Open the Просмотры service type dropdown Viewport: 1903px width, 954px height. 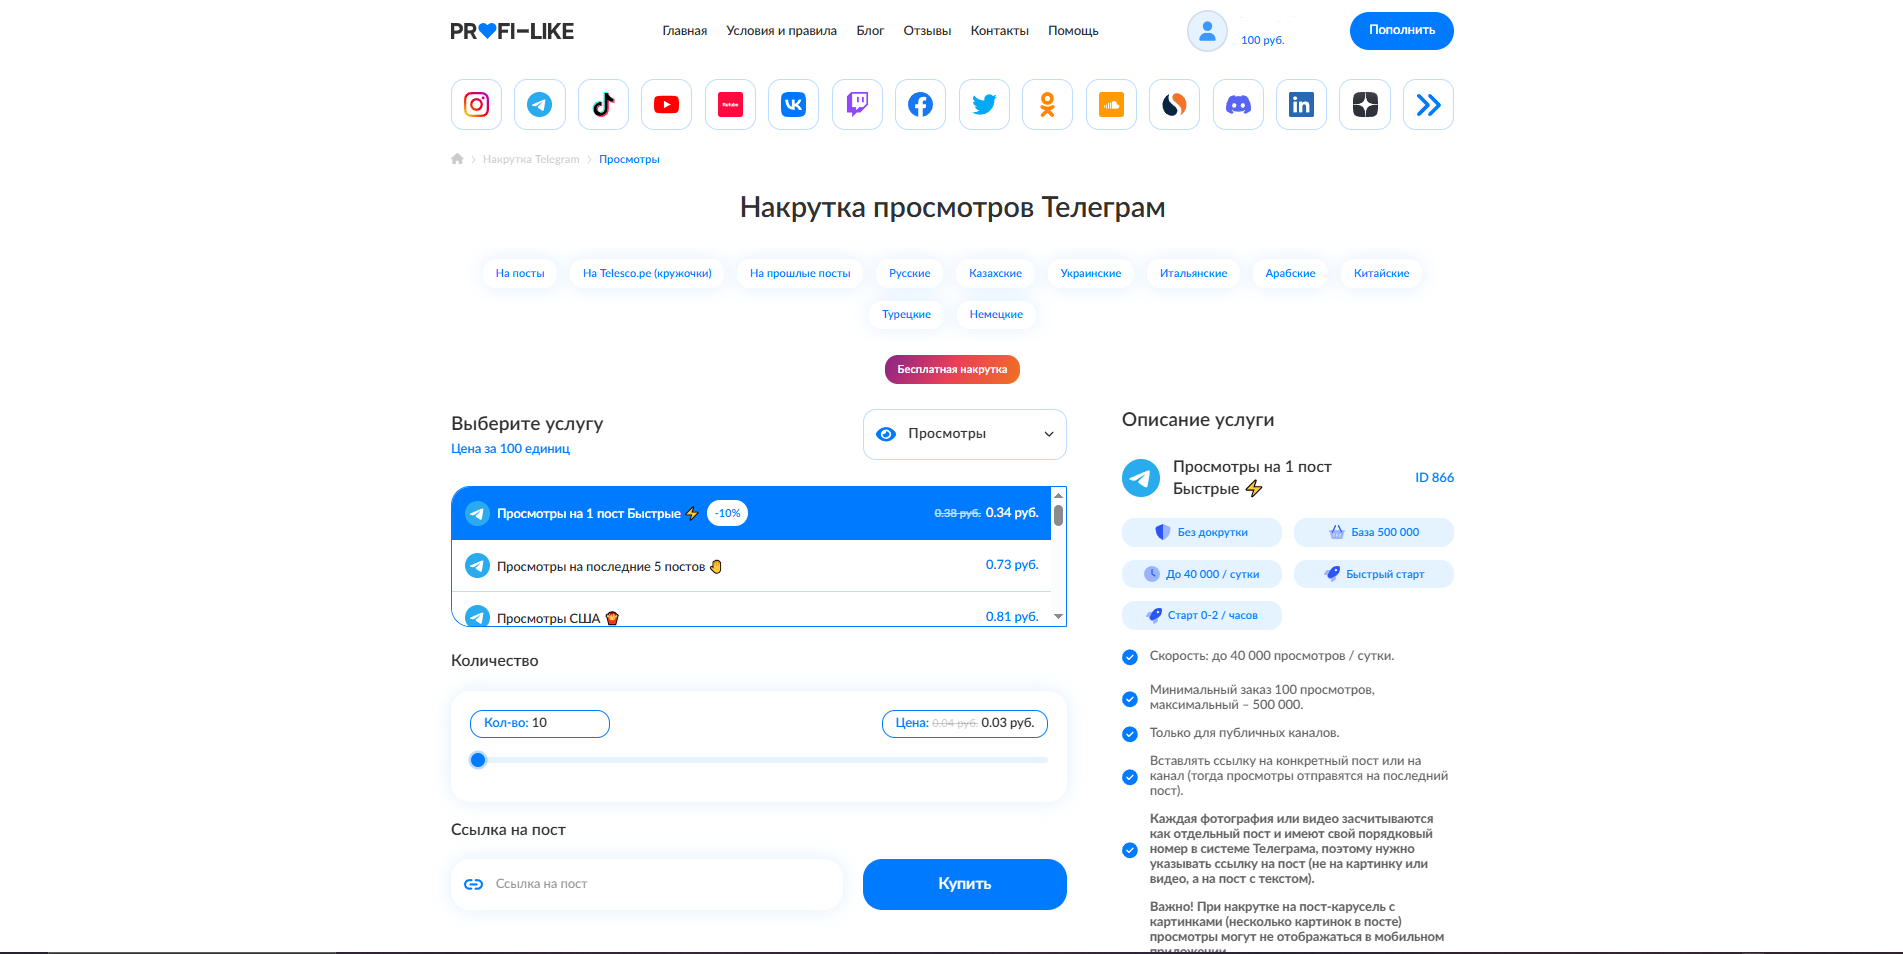point(964,434)
